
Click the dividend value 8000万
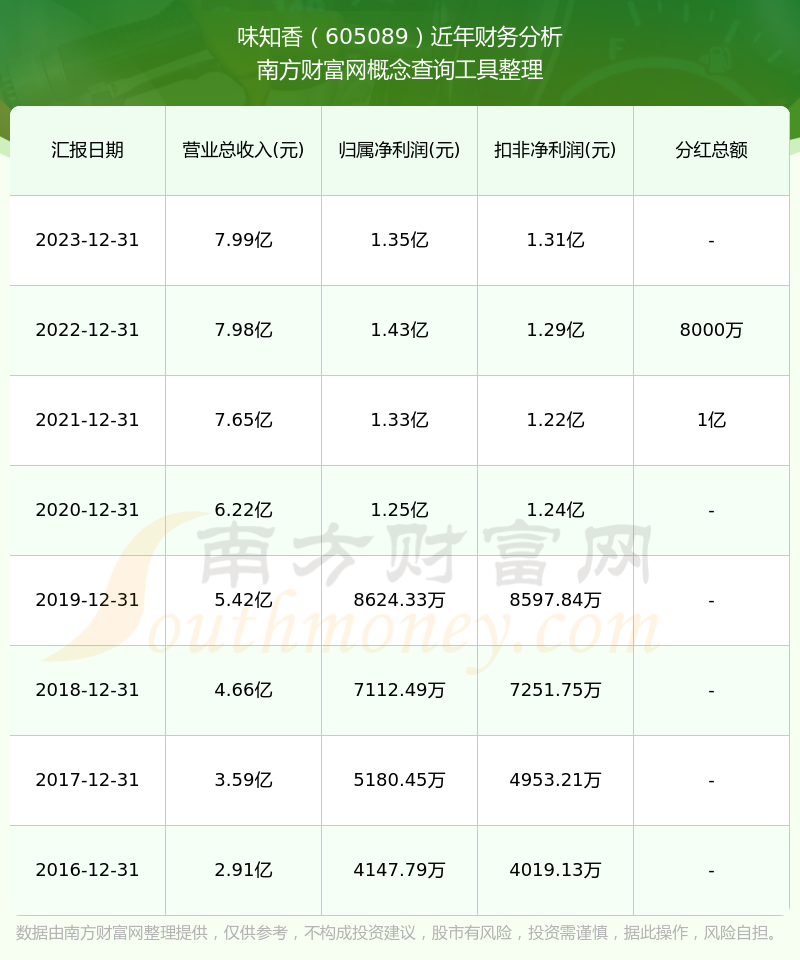(711, 330)
